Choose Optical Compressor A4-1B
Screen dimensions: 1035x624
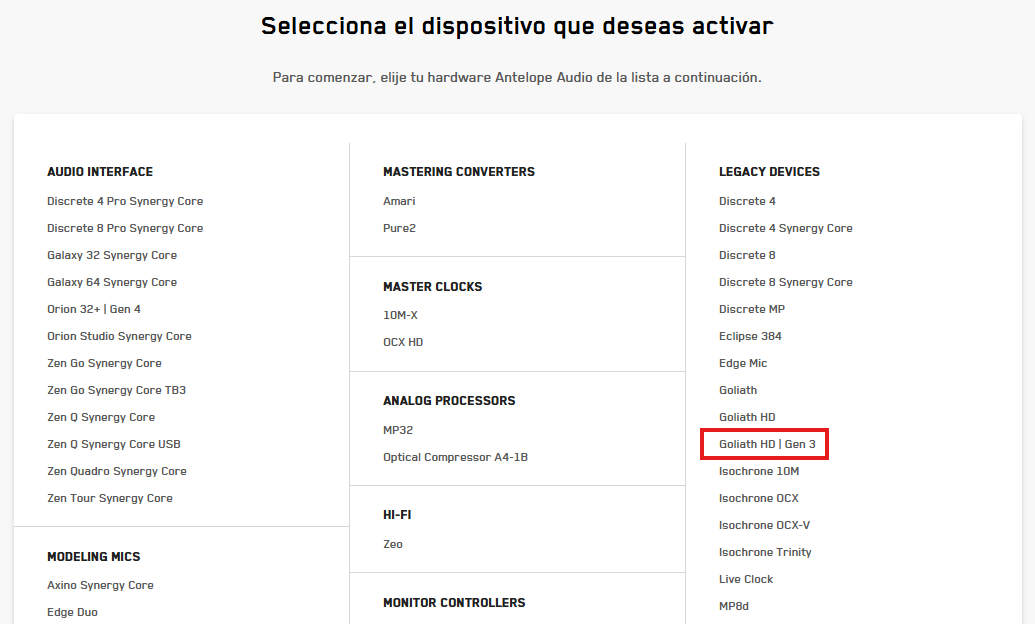[455, 457]
